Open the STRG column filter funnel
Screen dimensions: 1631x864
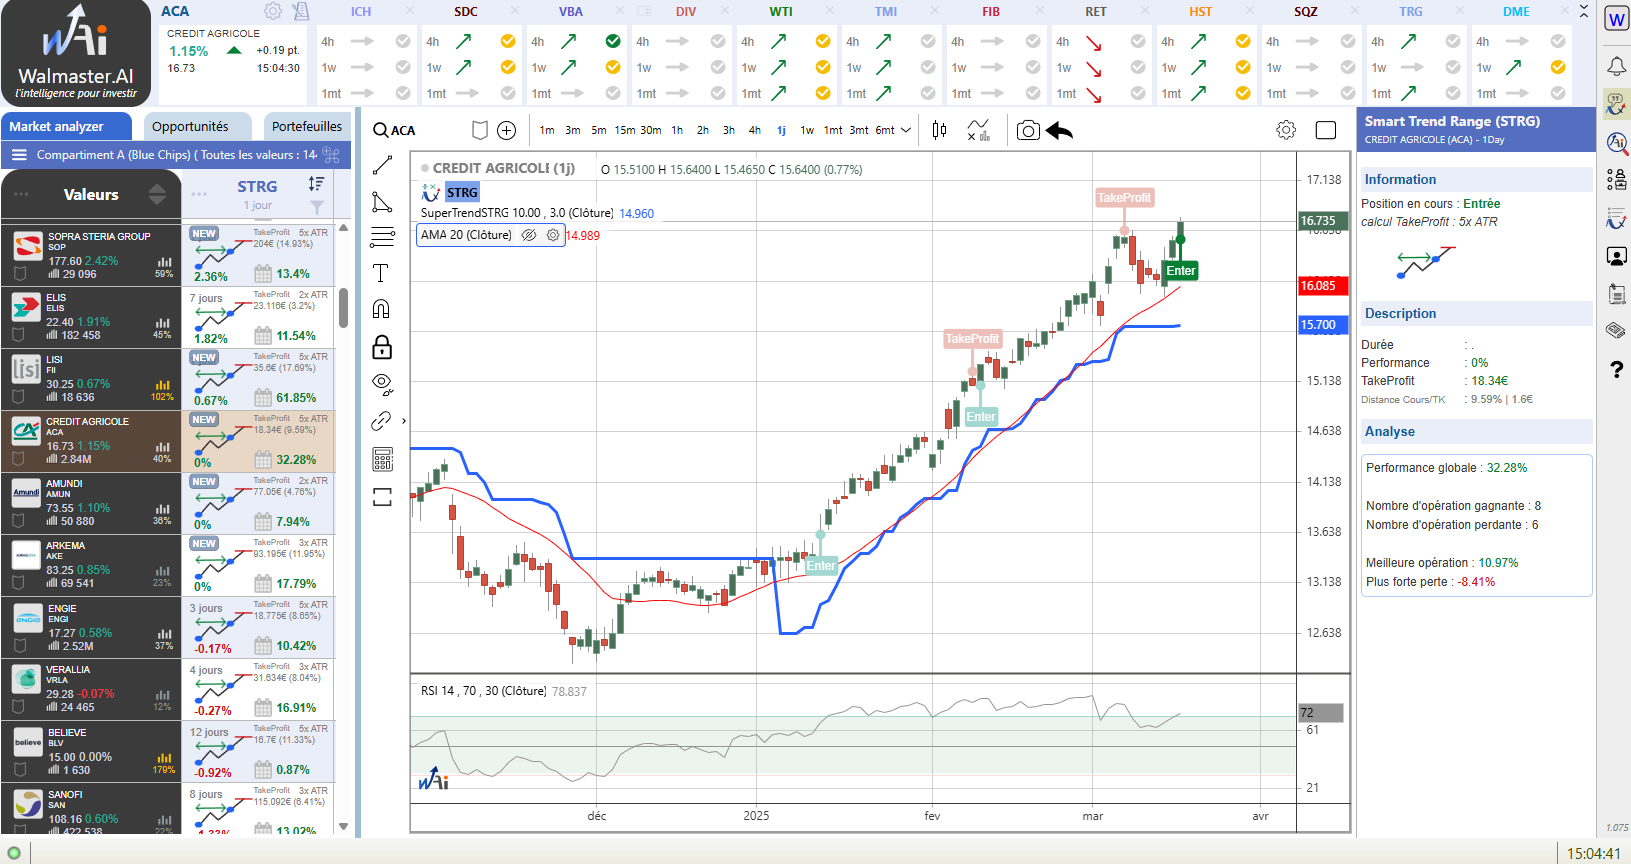(316, 207)
